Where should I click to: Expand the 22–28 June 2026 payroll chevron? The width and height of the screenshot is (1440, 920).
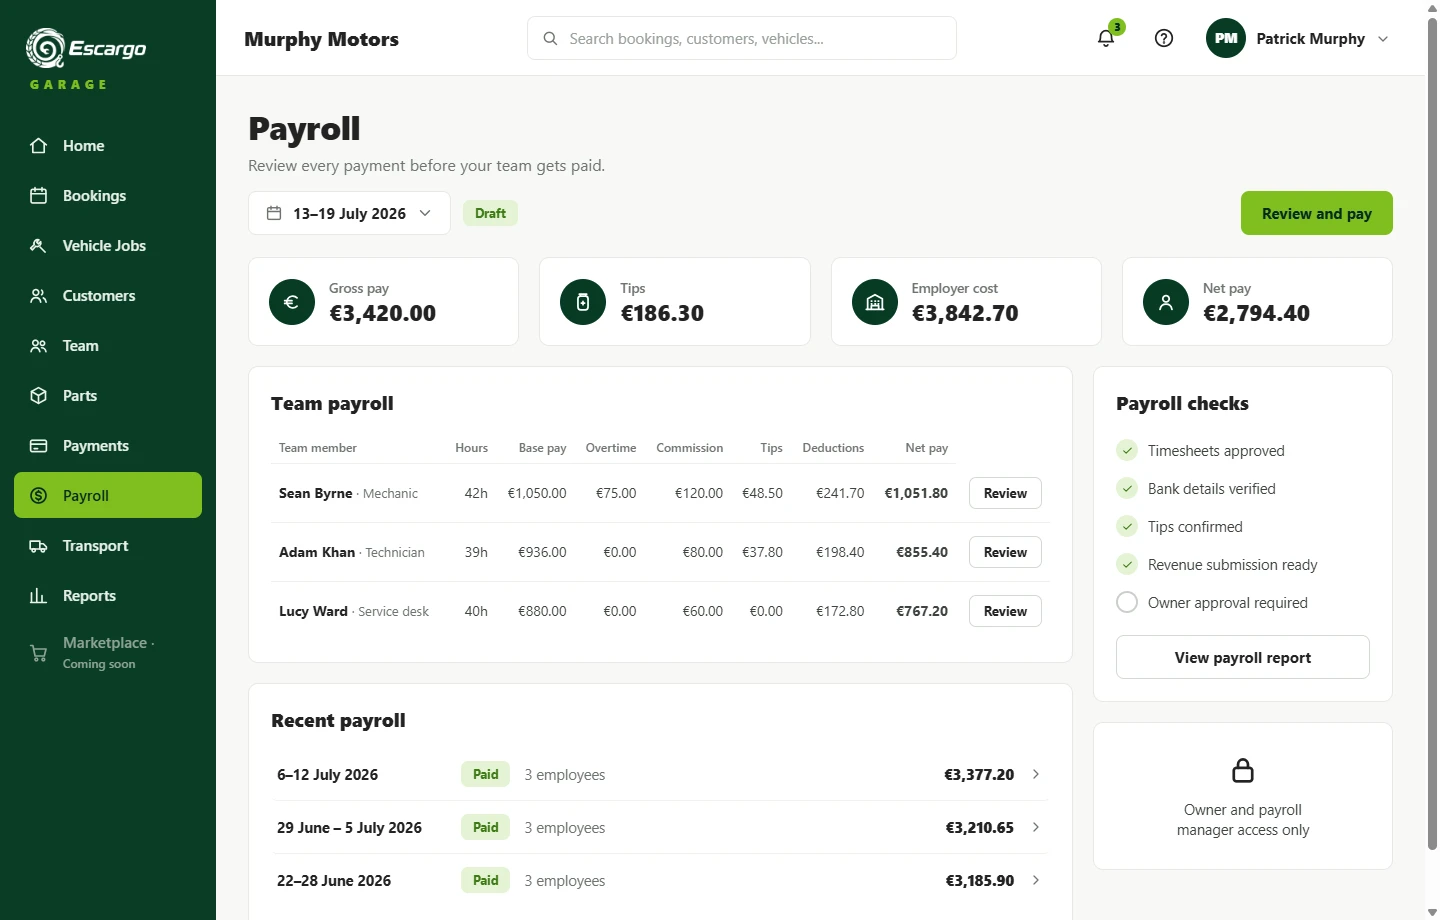point(1036,880)
